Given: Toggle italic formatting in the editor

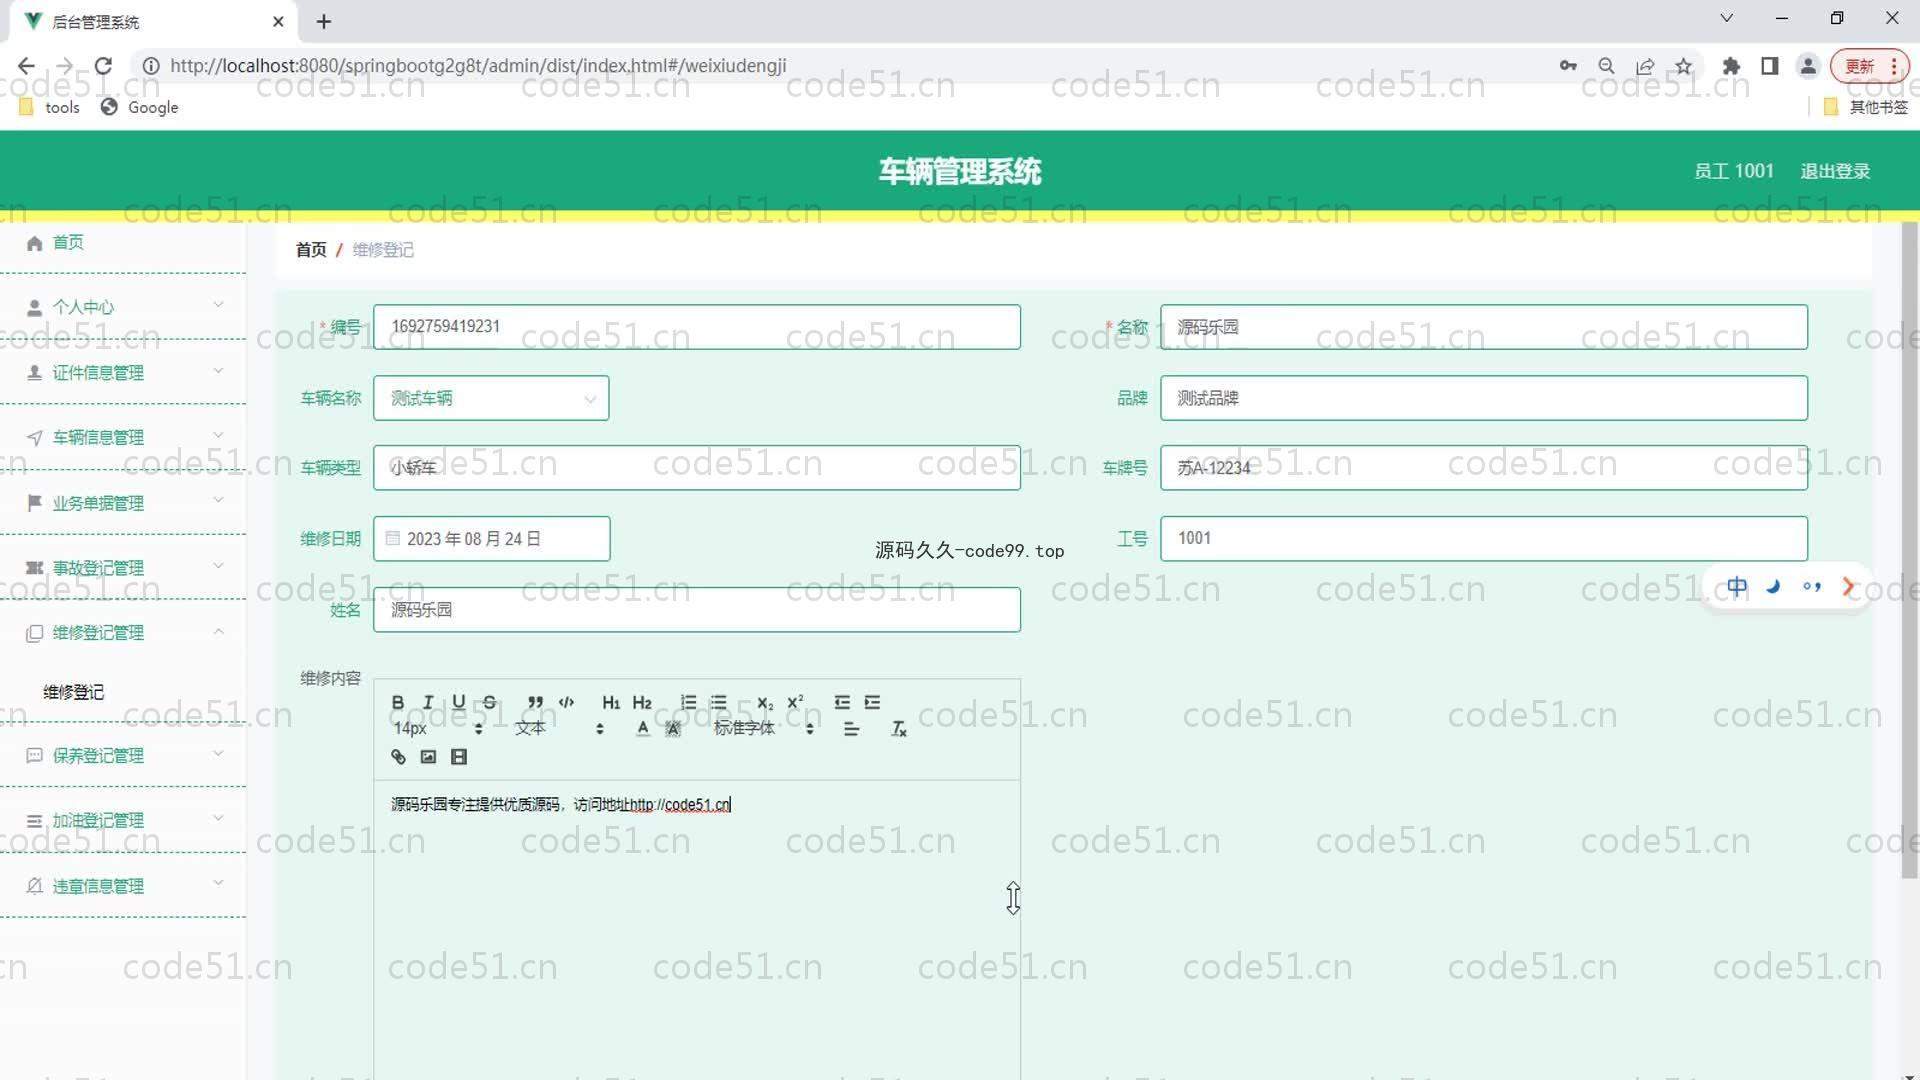Looking at the screenshot, I should (x=428, y=702).
